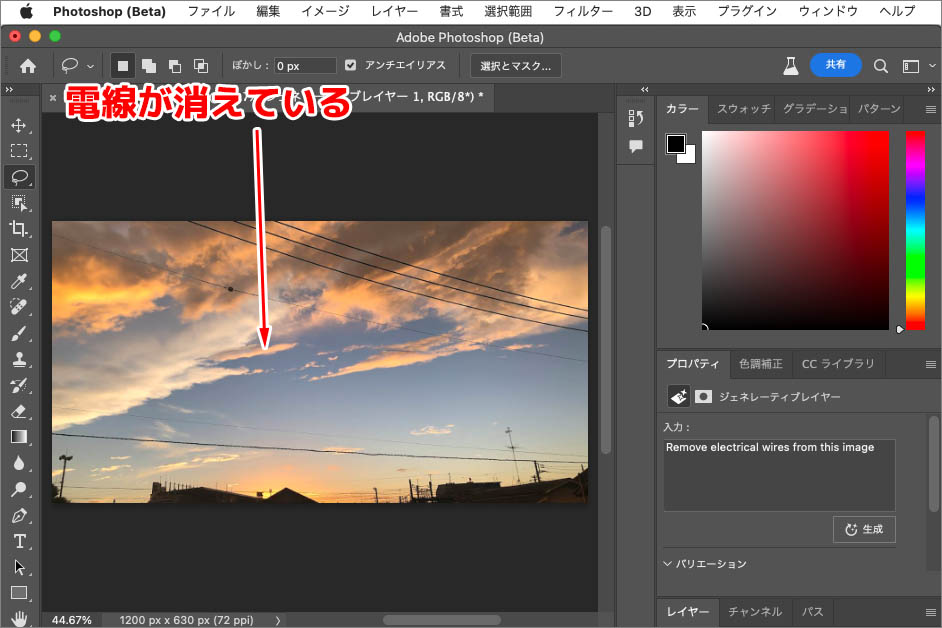Open the History panel icon
This screenshot has width=942, height=628.
636,118
